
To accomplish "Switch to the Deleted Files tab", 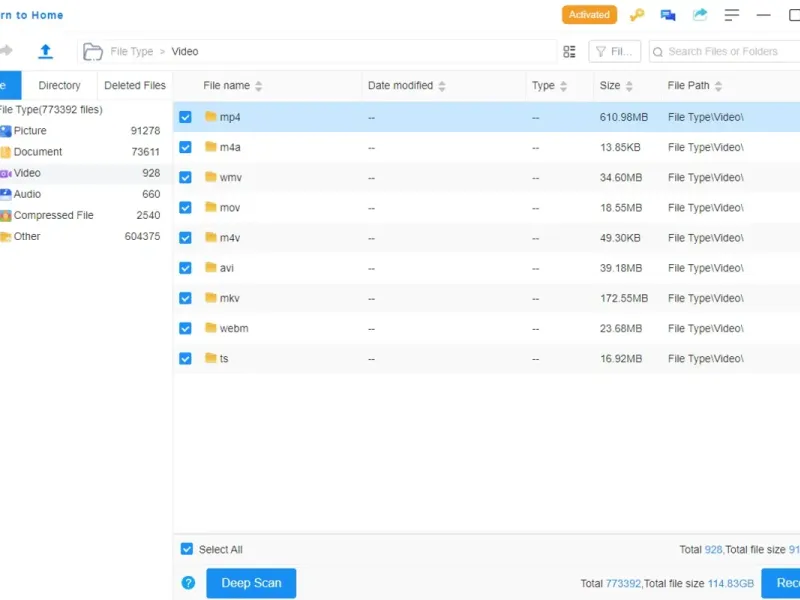I will pyautogui.click(x=135, y=85).
